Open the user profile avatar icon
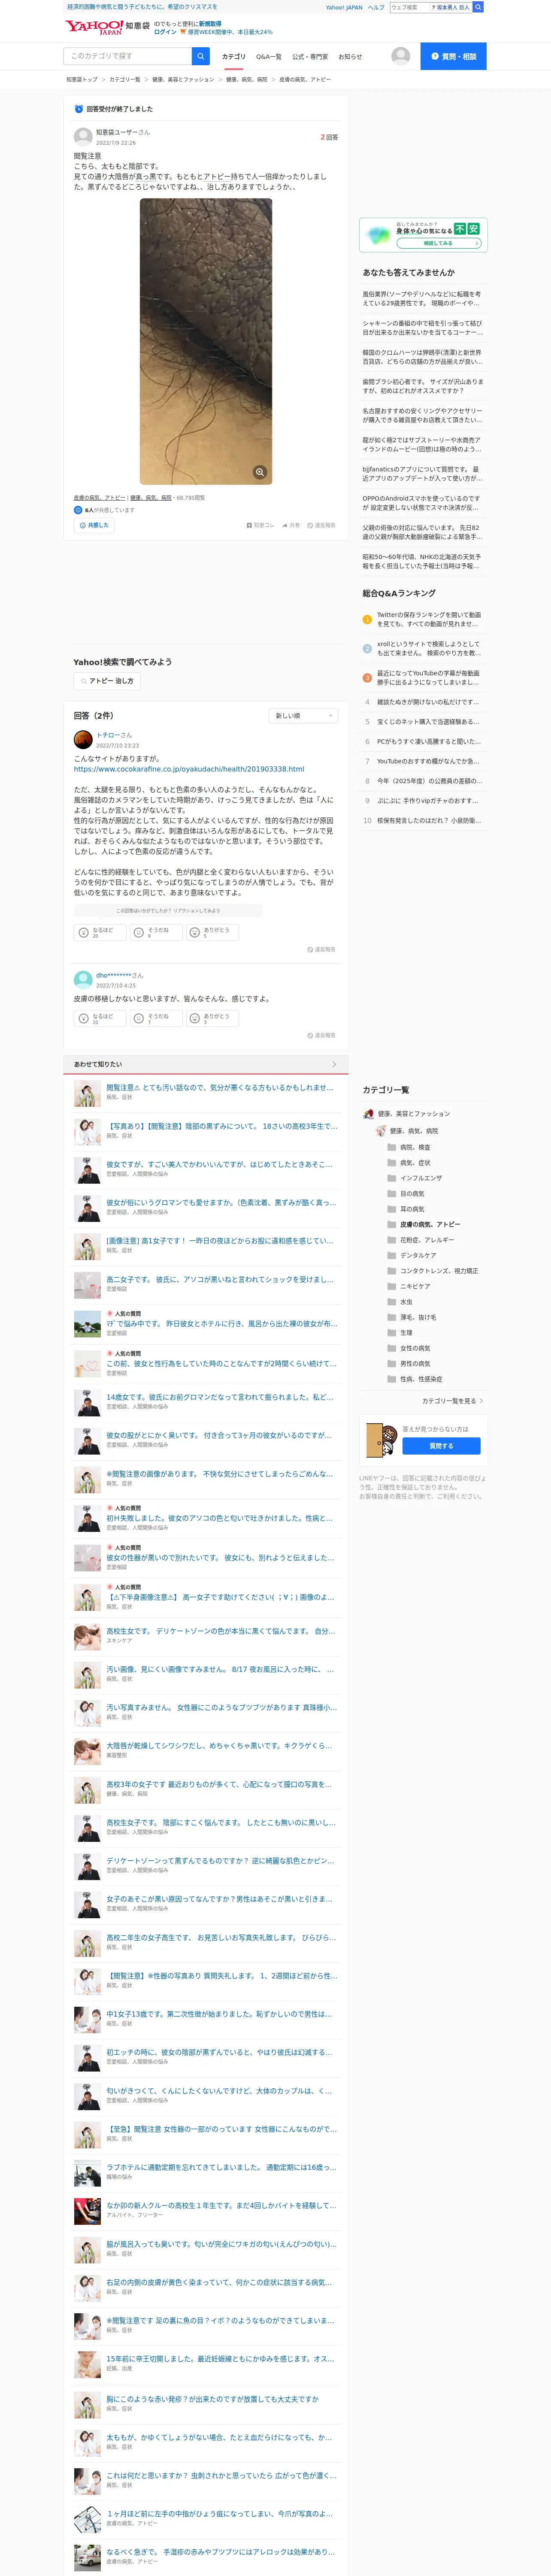The image size is (551, 2576). click(x=401, y=56)
